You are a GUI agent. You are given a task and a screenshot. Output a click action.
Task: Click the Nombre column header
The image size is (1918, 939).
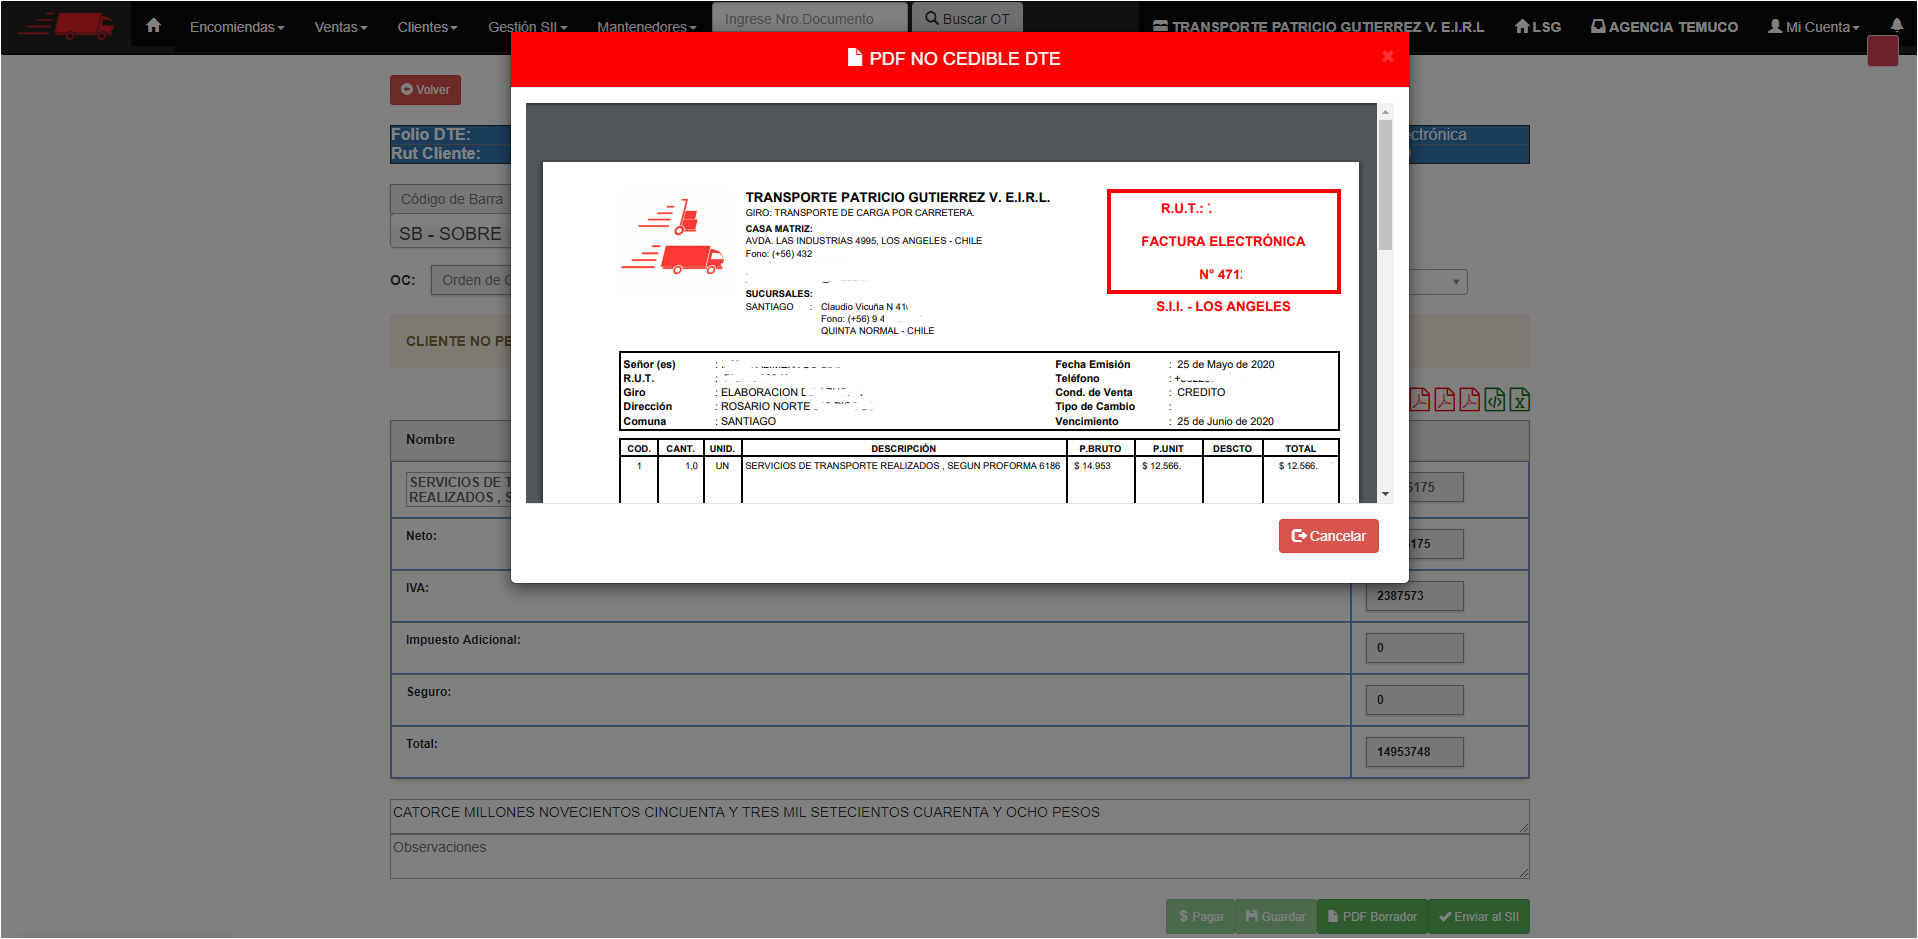coord(430,439)
